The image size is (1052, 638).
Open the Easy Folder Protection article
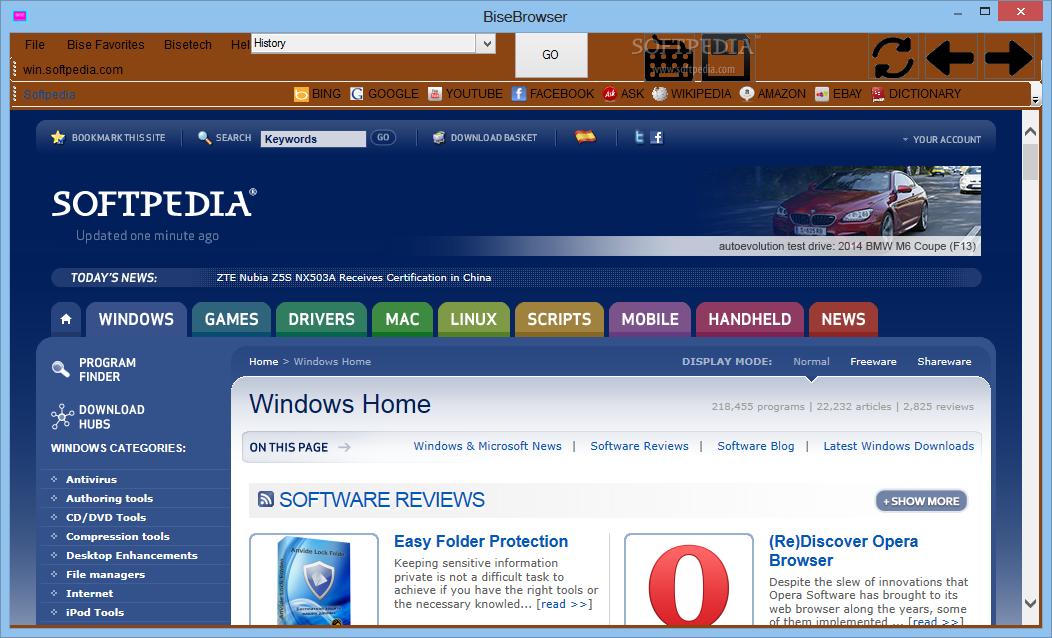coord(480,541)
